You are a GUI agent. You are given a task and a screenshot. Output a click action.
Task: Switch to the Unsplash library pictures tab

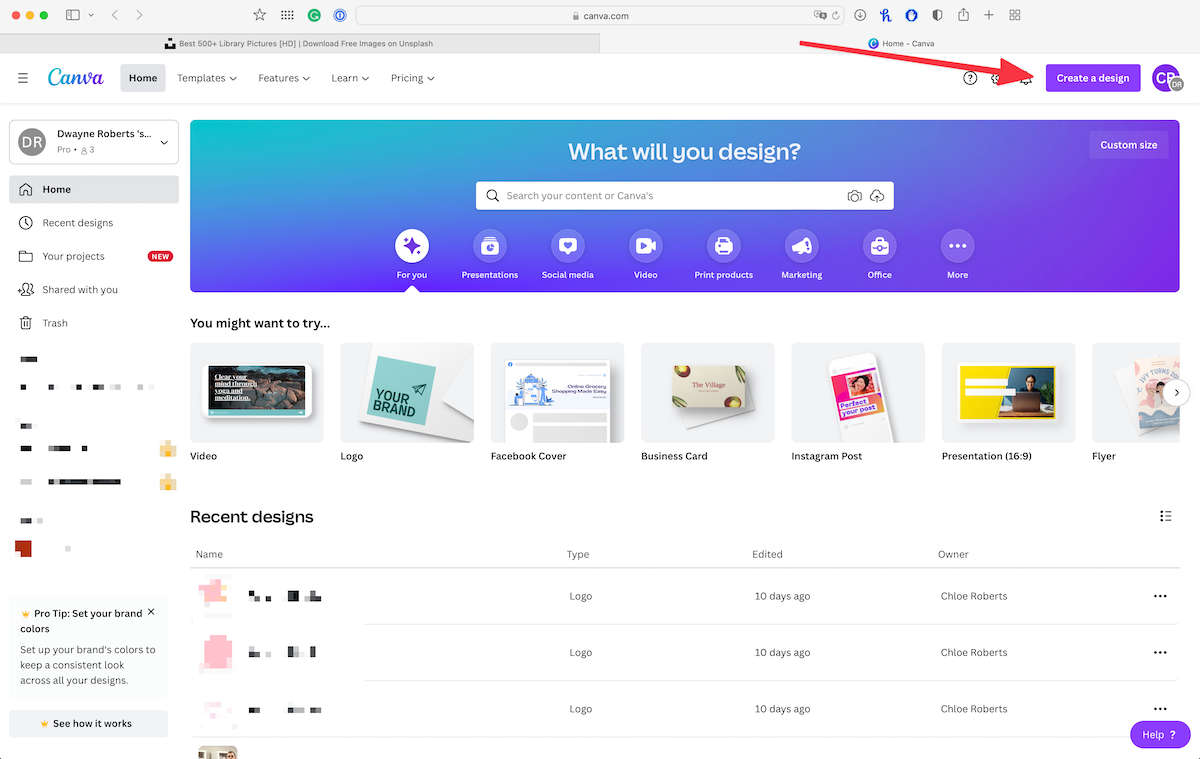pyautogui.click(x=300, y=43)
